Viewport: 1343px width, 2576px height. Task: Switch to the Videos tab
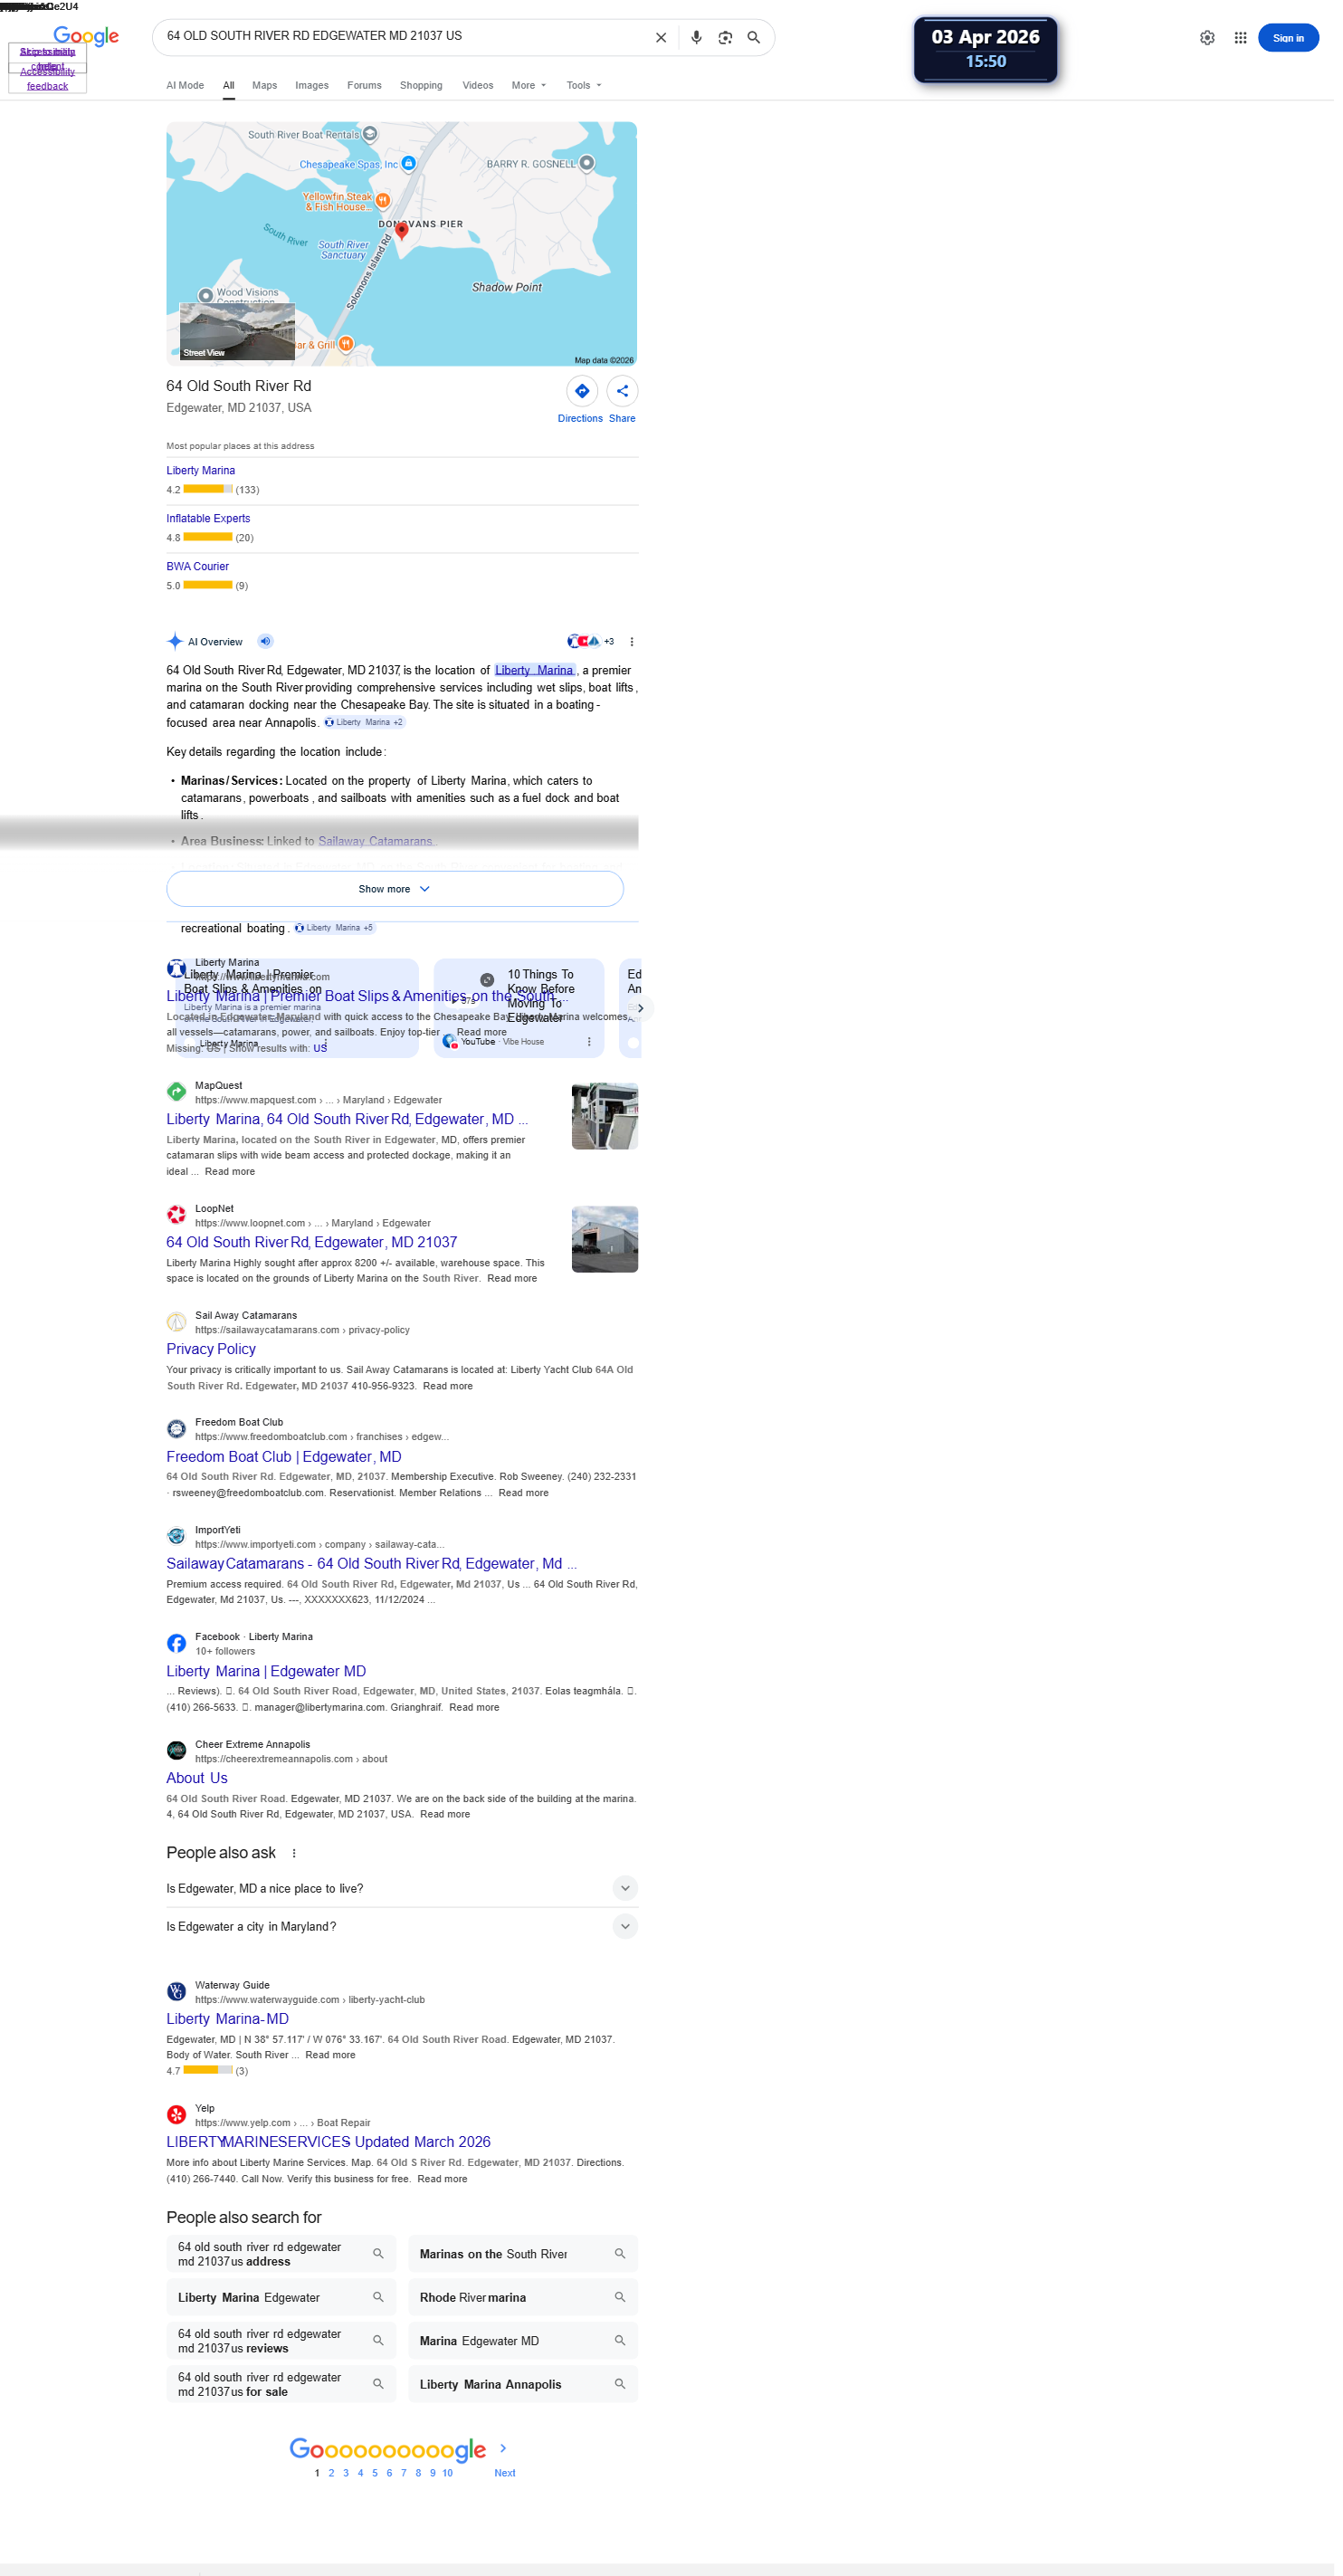pyautogui.click(x=478, y=85)
